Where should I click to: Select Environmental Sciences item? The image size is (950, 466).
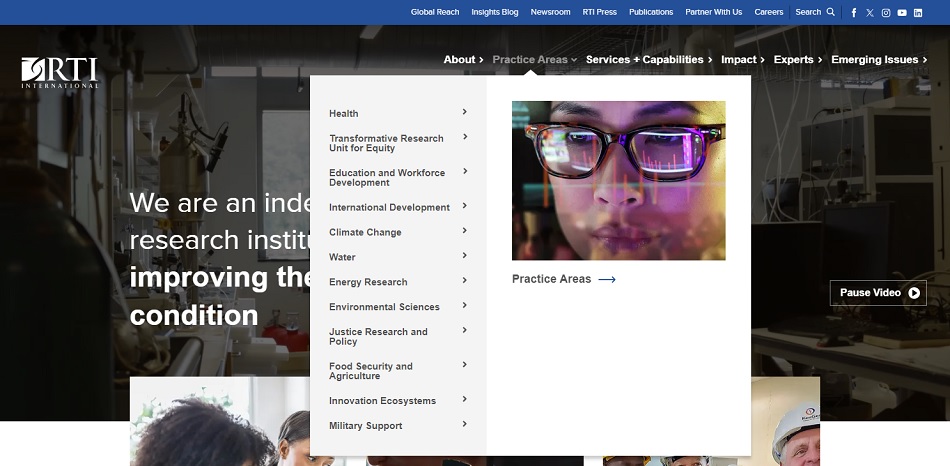pyautogui.click(x=385, y=307)
